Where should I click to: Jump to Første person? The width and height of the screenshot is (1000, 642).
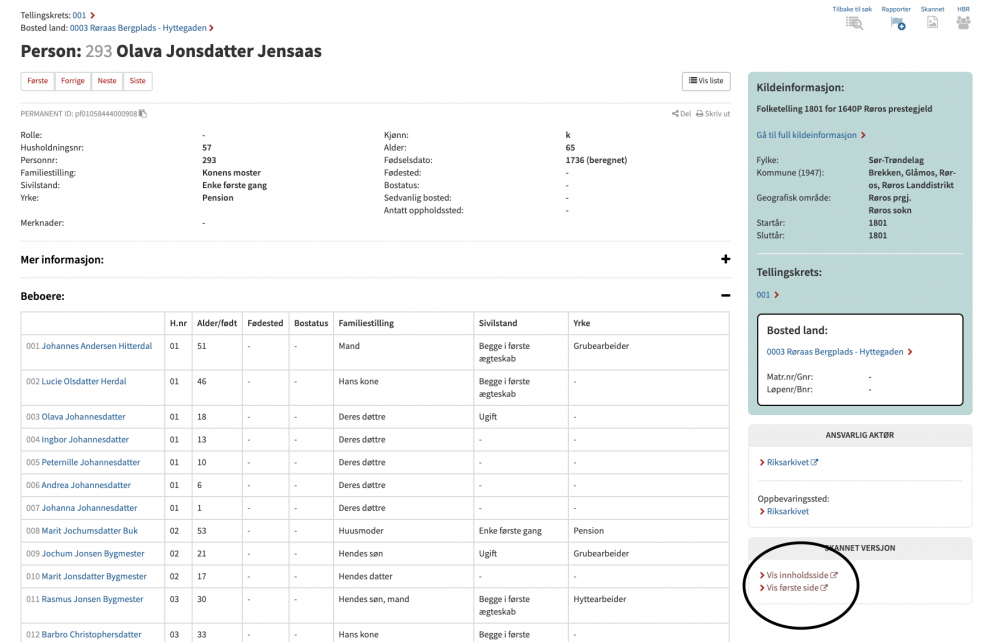tap(38, 81)
